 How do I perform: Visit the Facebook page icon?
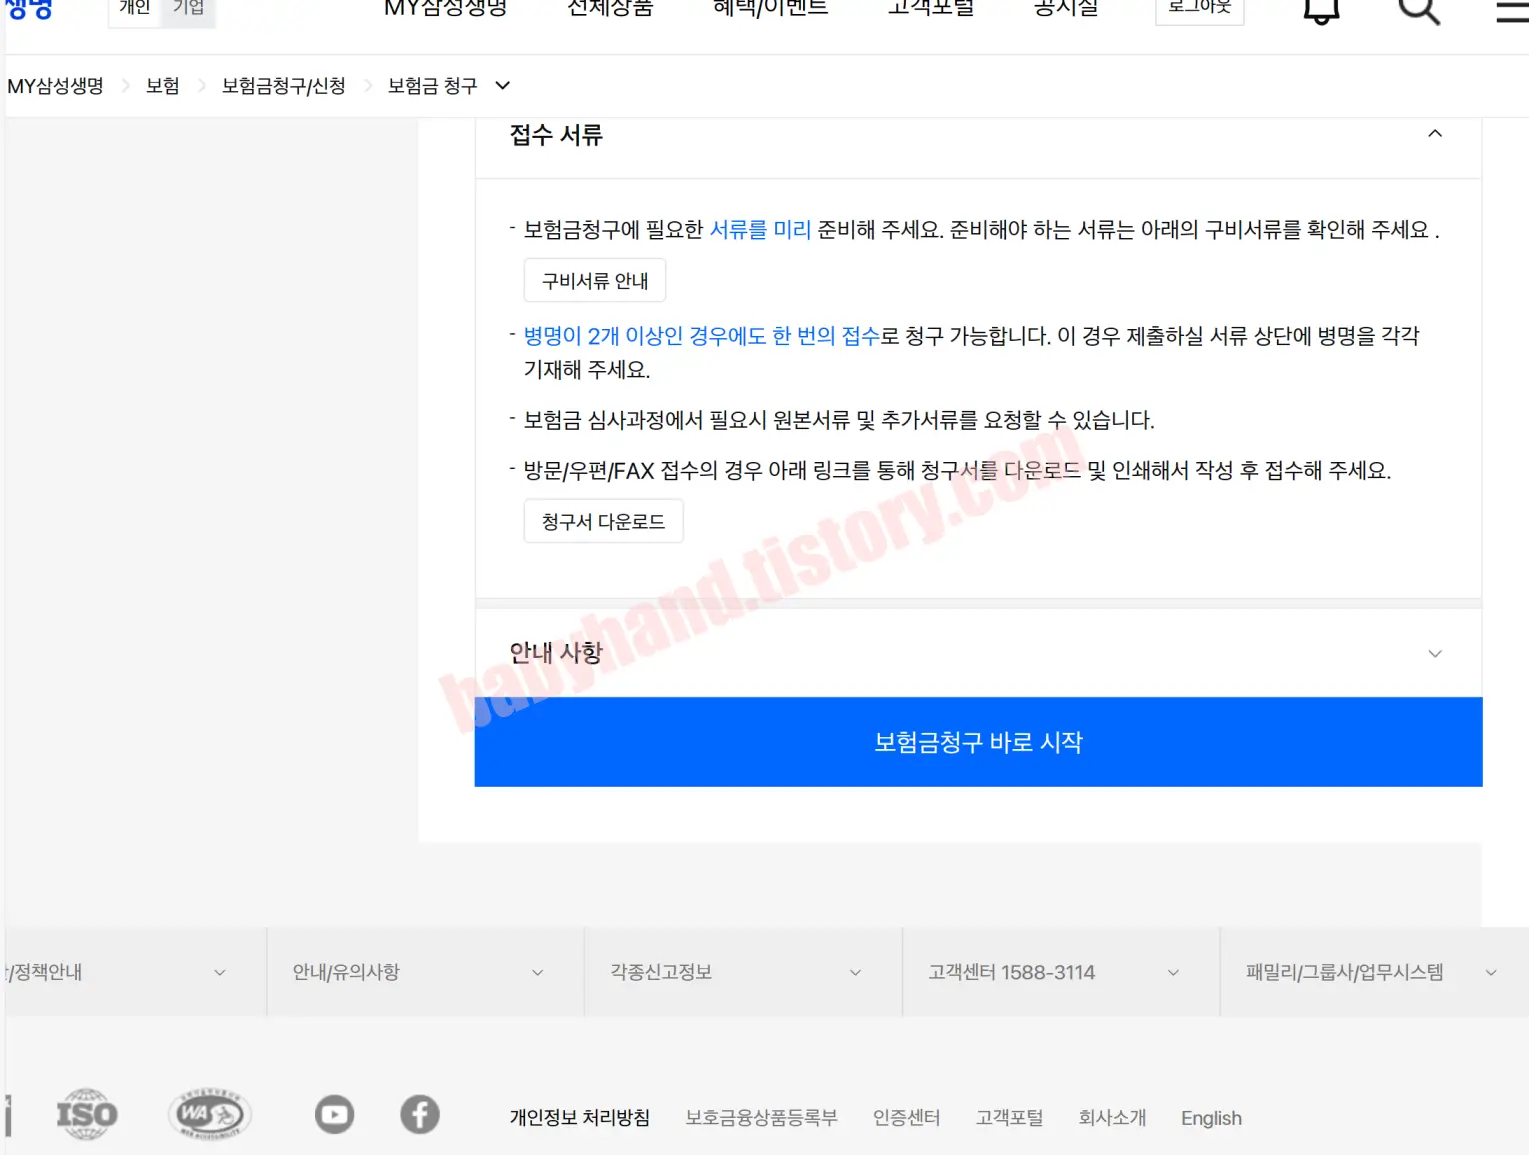pyautogui.click(x=420, y=1114)
